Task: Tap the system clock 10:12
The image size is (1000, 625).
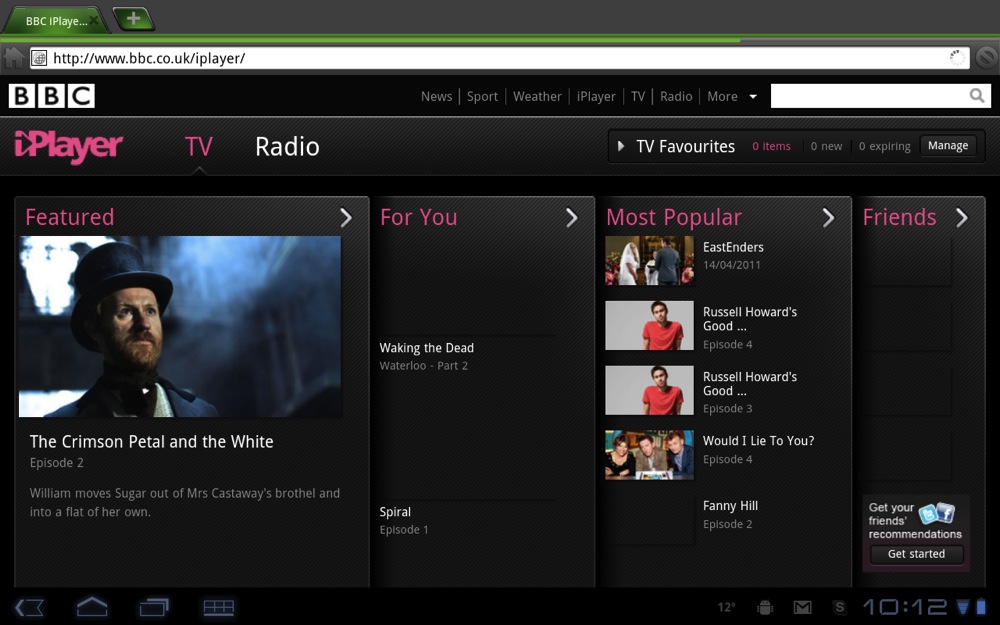Action: [x=904, y=607]
